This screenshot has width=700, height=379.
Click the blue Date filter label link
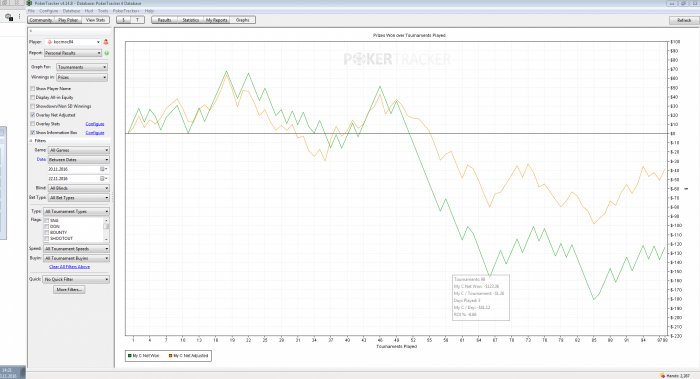(x=41, y=159)
